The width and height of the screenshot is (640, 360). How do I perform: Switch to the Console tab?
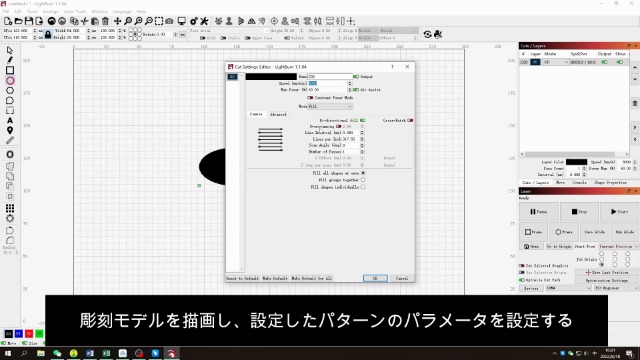[x=579, y=183]
